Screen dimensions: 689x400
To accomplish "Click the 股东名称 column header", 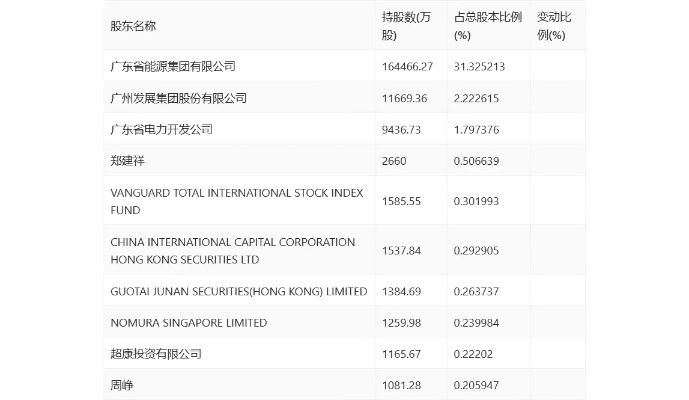I will pyautogui.click(x=133, y=26).
